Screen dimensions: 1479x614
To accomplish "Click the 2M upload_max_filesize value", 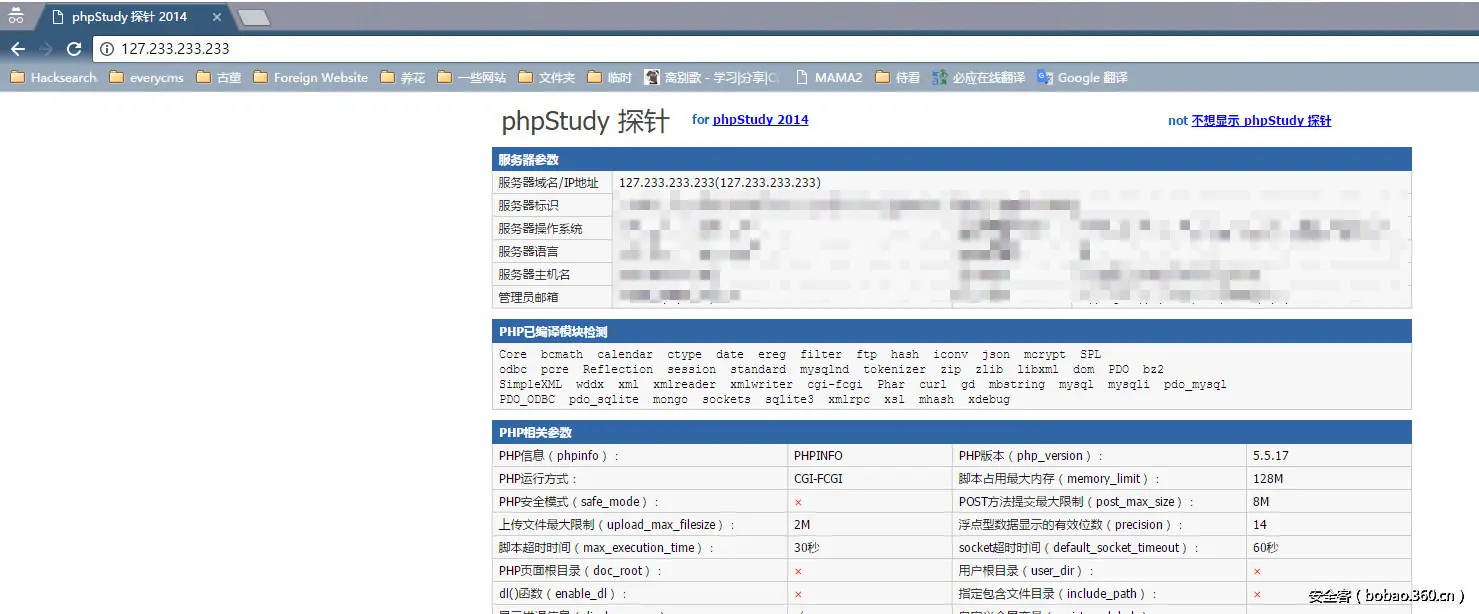I will 802,525.
